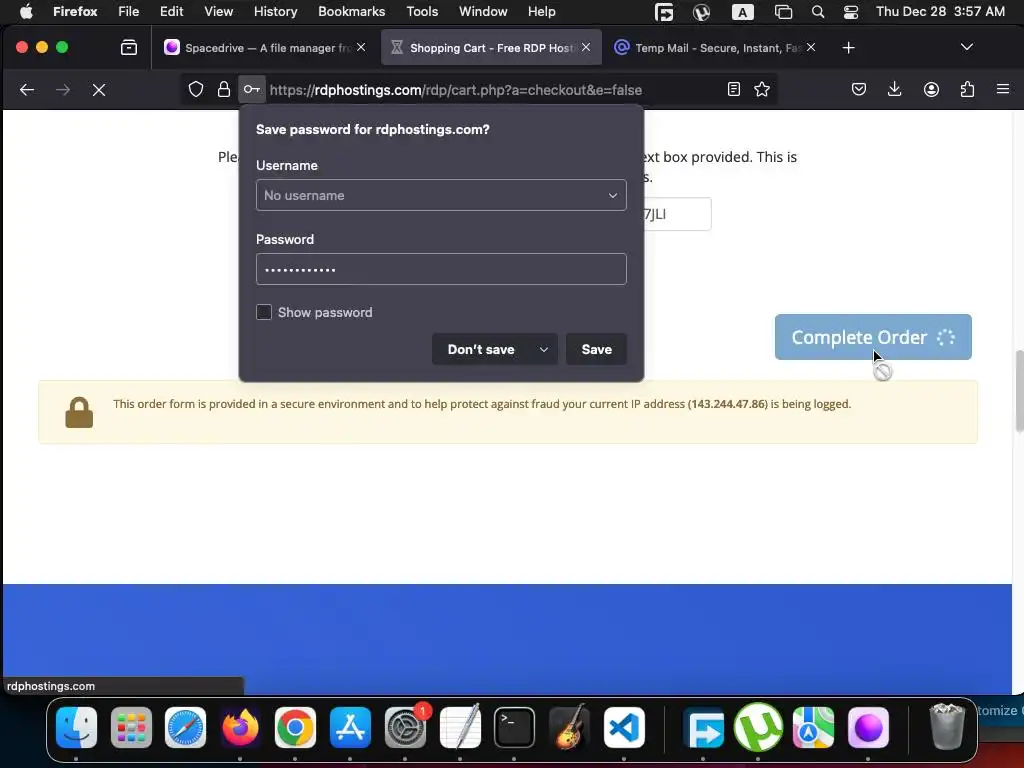Click the page vertical scrollbar
Image resolution: width=1024 pixels, height=768 pixels.
pyautogui.click(x=1019, y=391)
